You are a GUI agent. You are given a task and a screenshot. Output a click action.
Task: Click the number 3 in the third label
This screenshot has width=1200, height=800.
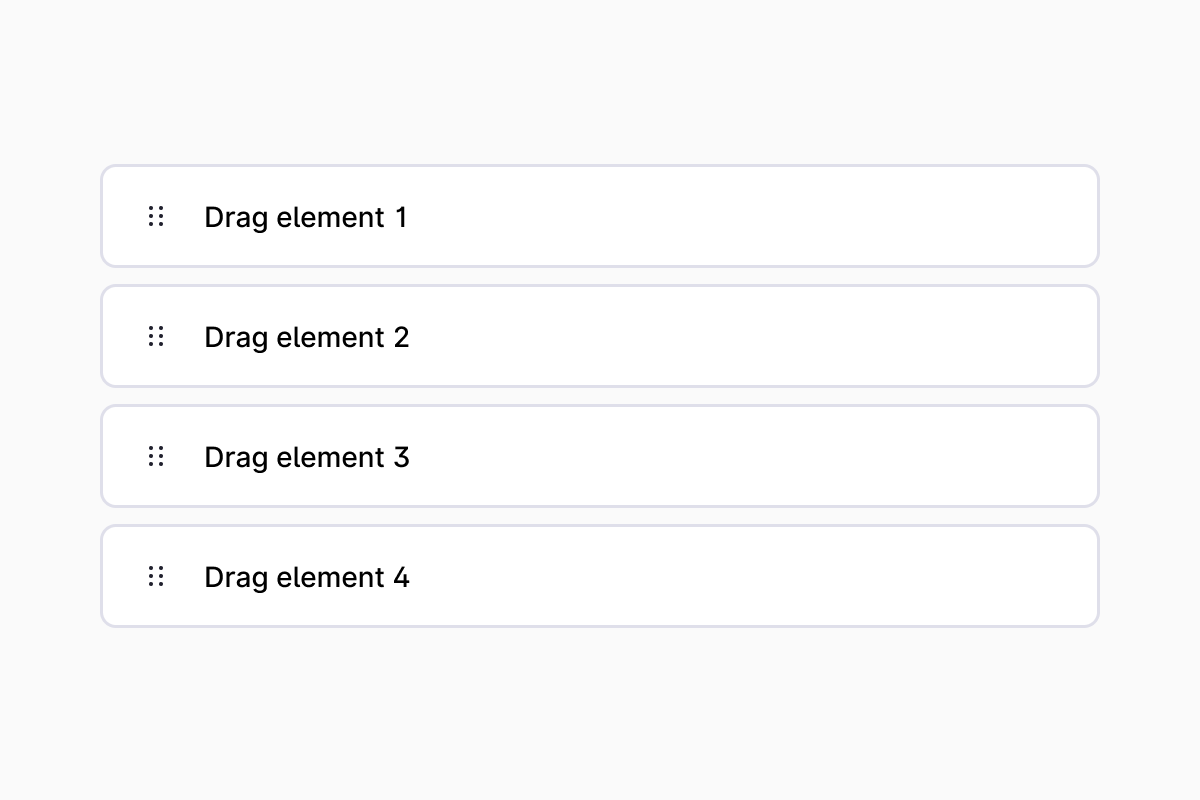click(401, 457)
